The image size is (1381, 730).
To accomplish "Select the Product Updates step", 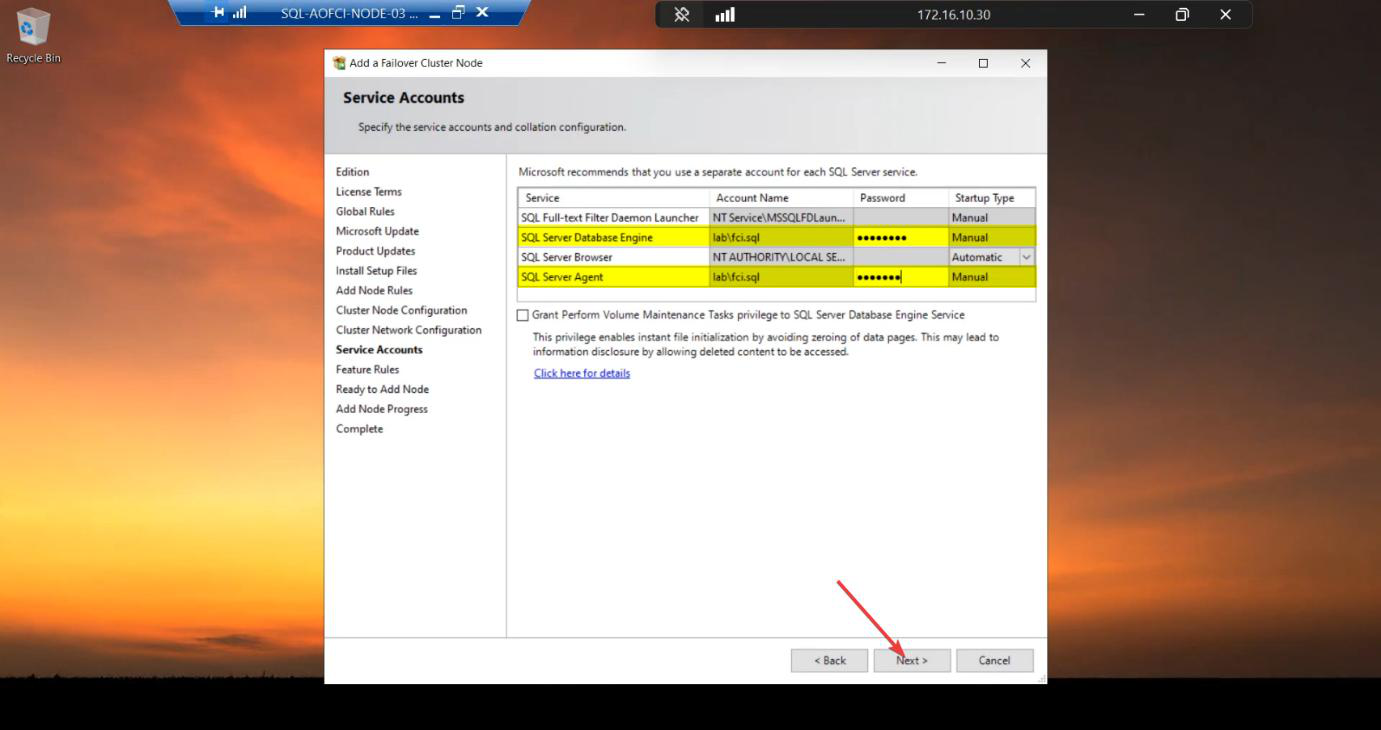I will pyautogui.click(x=375, y=251).
